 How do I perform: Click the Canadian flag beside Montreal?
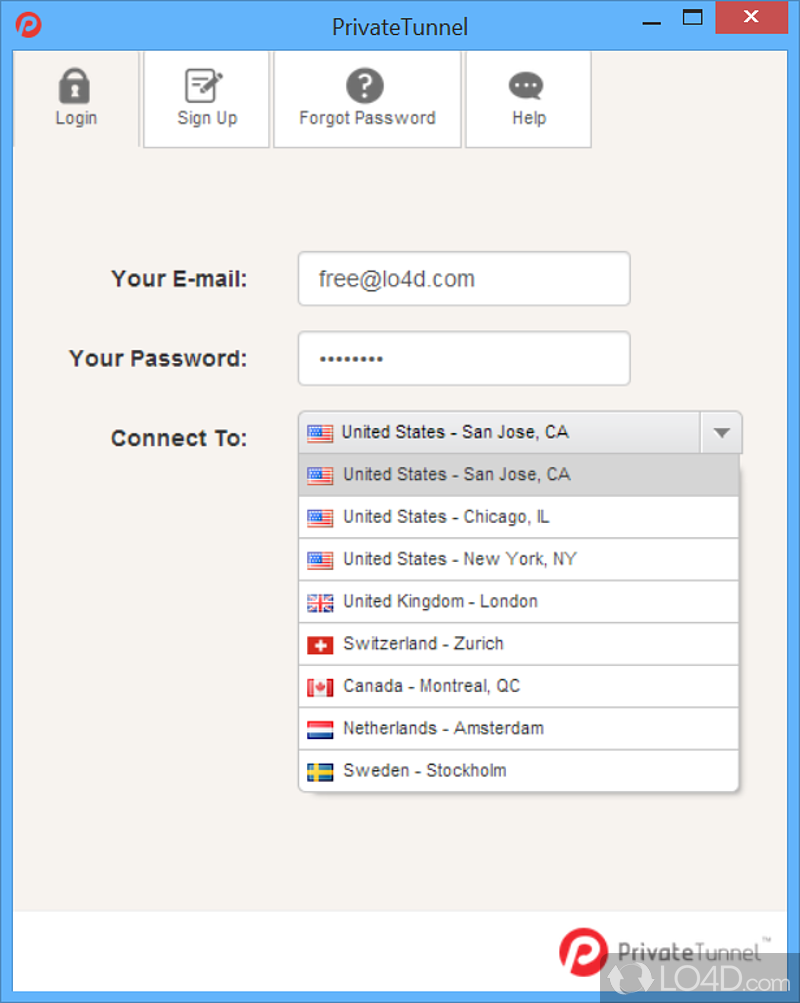point(320,687)
